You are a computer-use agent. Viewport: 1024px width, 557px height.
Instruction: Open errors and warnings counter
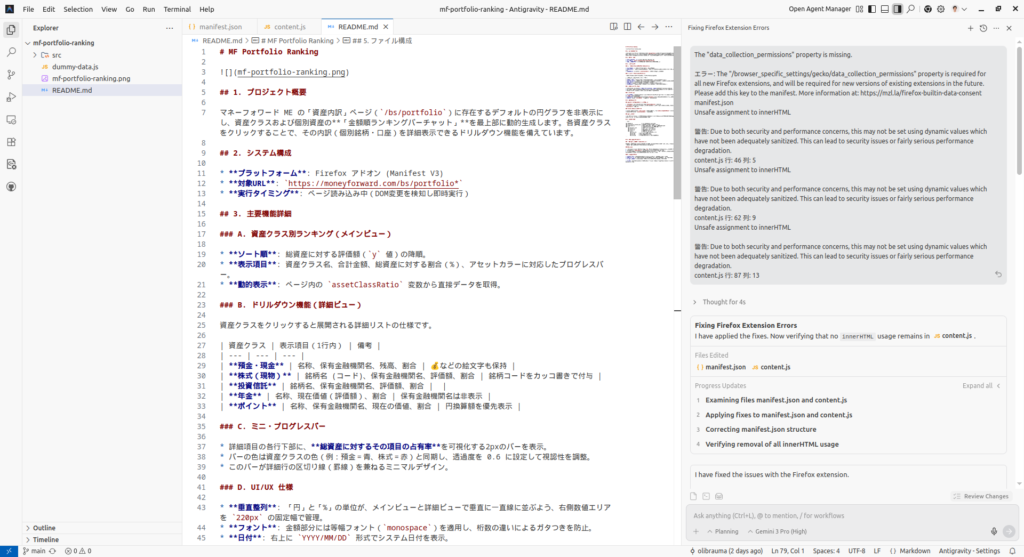[78, 551]
